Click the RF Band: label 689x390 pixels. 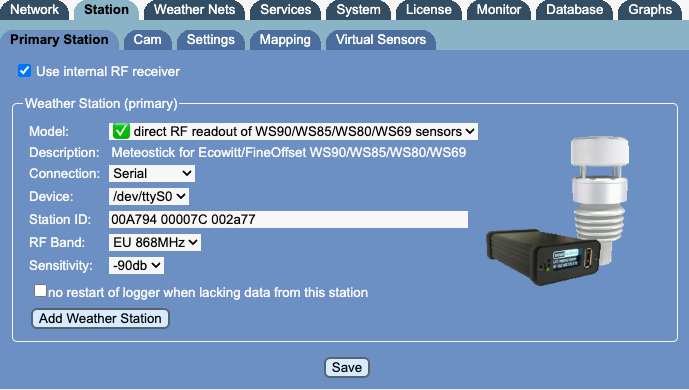pos(57,242)
